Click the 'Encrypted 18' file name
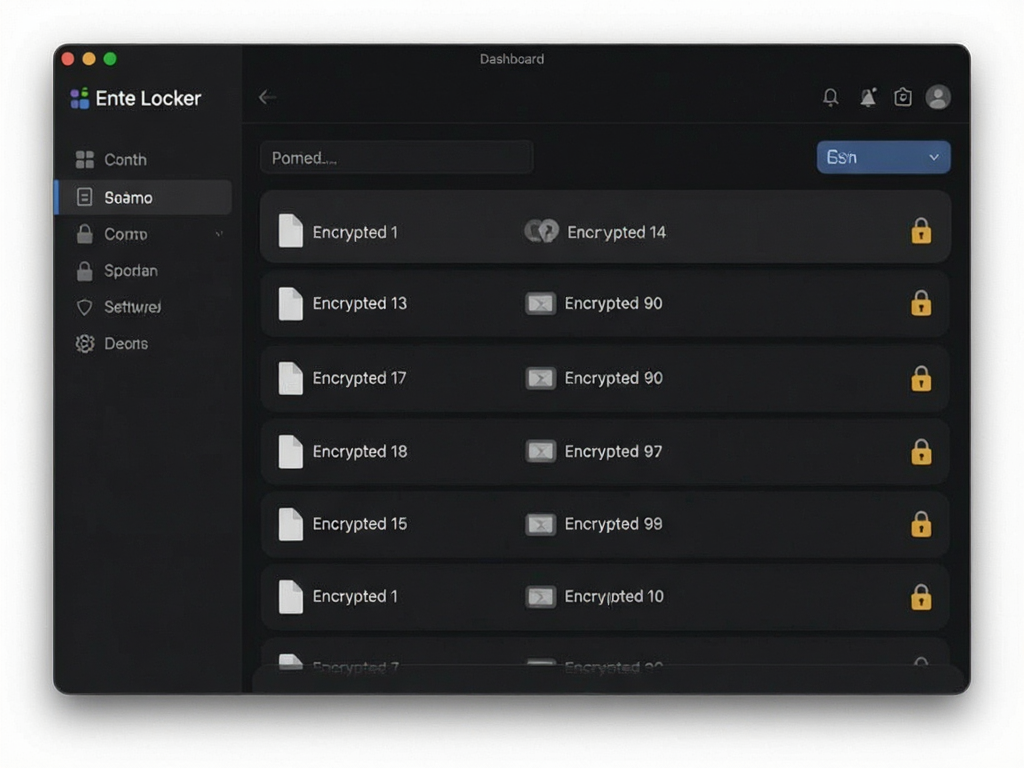Viewport: 1024px width, 768px height. [x=360, y=451]
